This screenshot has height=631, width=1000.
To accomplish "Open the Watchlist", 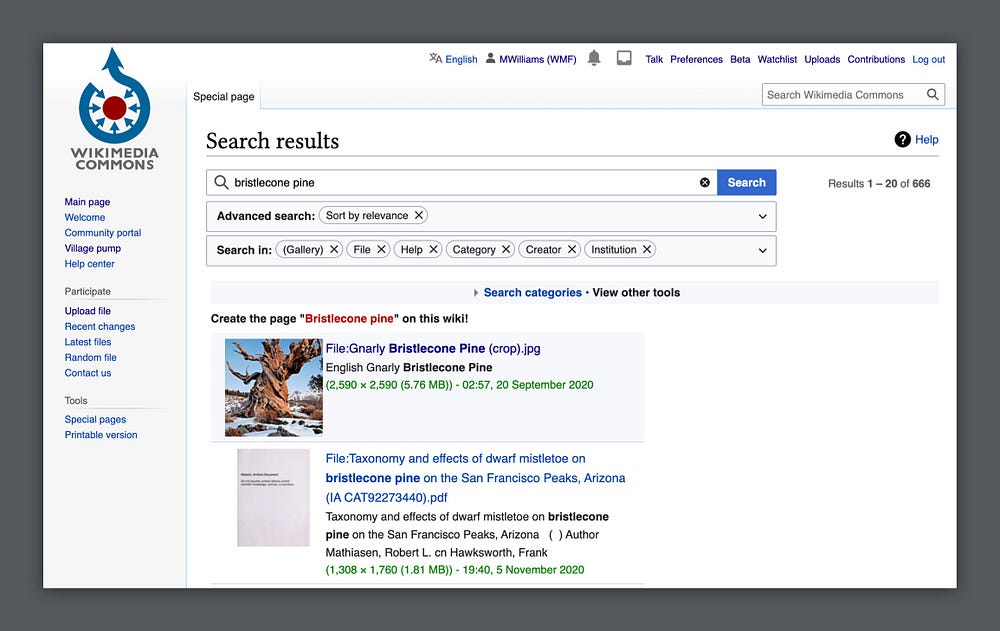I will pos(777,59).
